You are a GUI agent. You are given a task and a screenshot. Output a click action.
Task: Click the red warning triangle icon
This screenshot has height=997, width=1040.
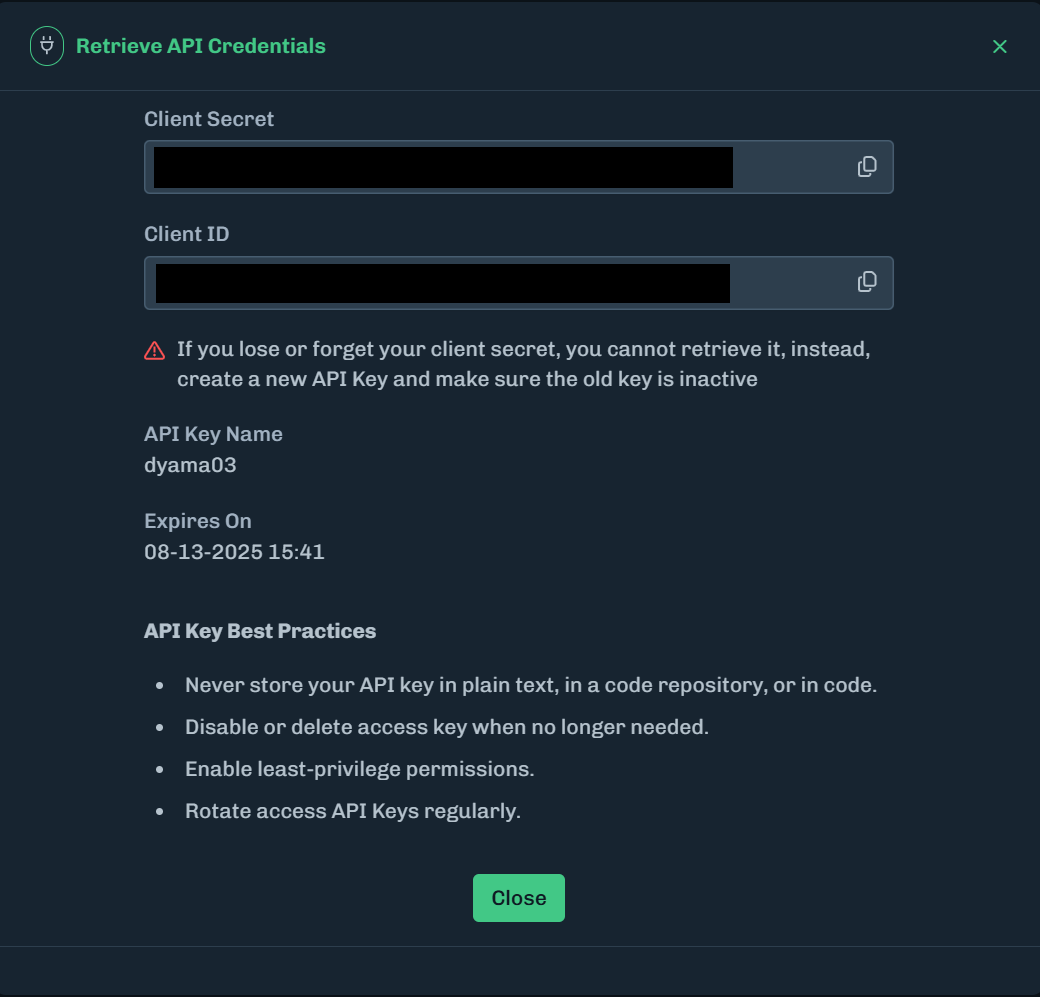pos(154,350)
